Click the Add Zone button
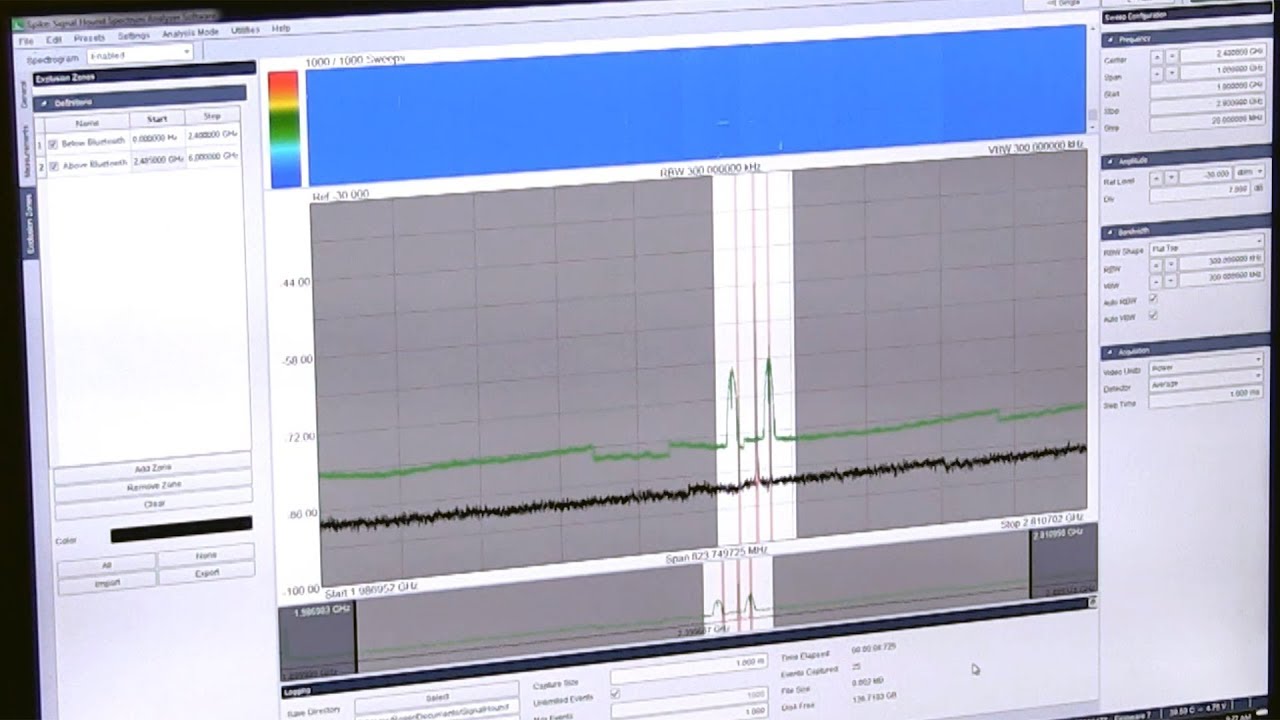 152,468
